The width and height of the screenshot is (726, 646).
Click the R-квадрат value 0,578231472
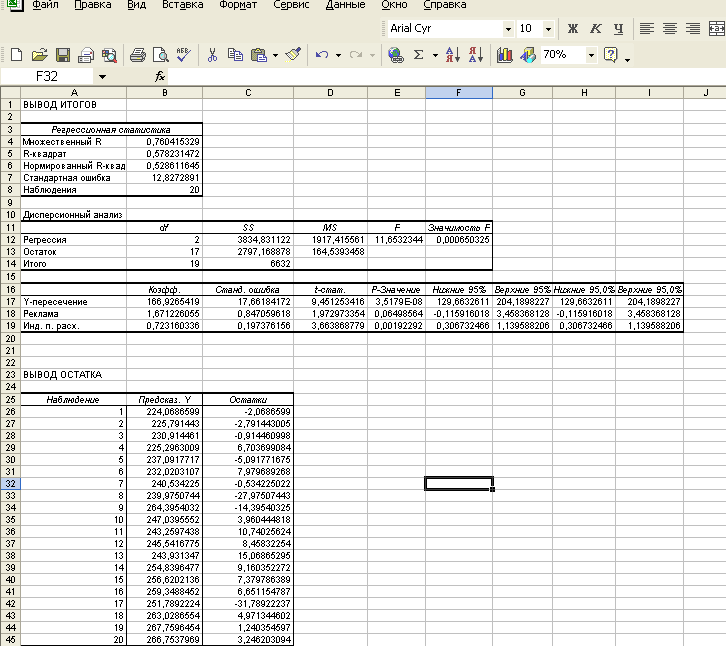[x=164, y=154]
